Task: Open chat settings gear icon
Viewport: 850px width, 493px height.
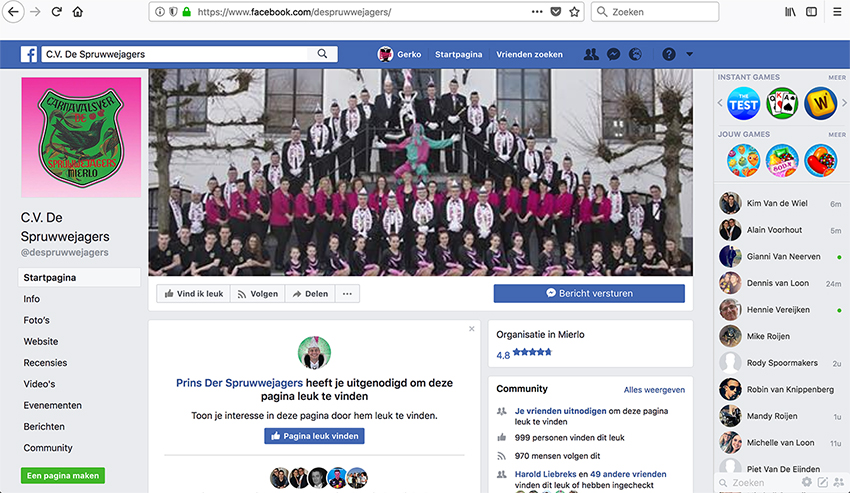Action: (807, 482)
